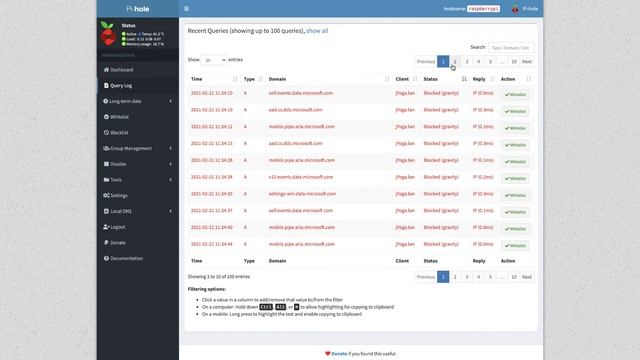
Task: Expand the Disable submenu
Action: coord(138,164)
